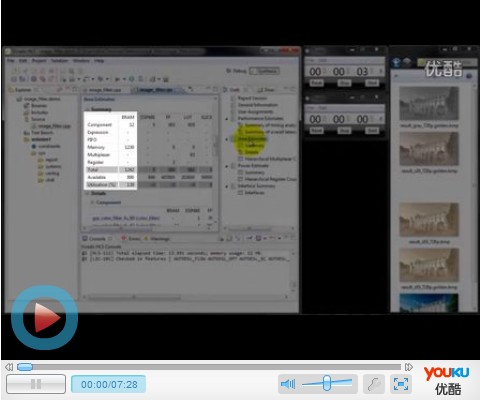
Task: Click the Synthesis perspective button
Action: coord(265,71)
